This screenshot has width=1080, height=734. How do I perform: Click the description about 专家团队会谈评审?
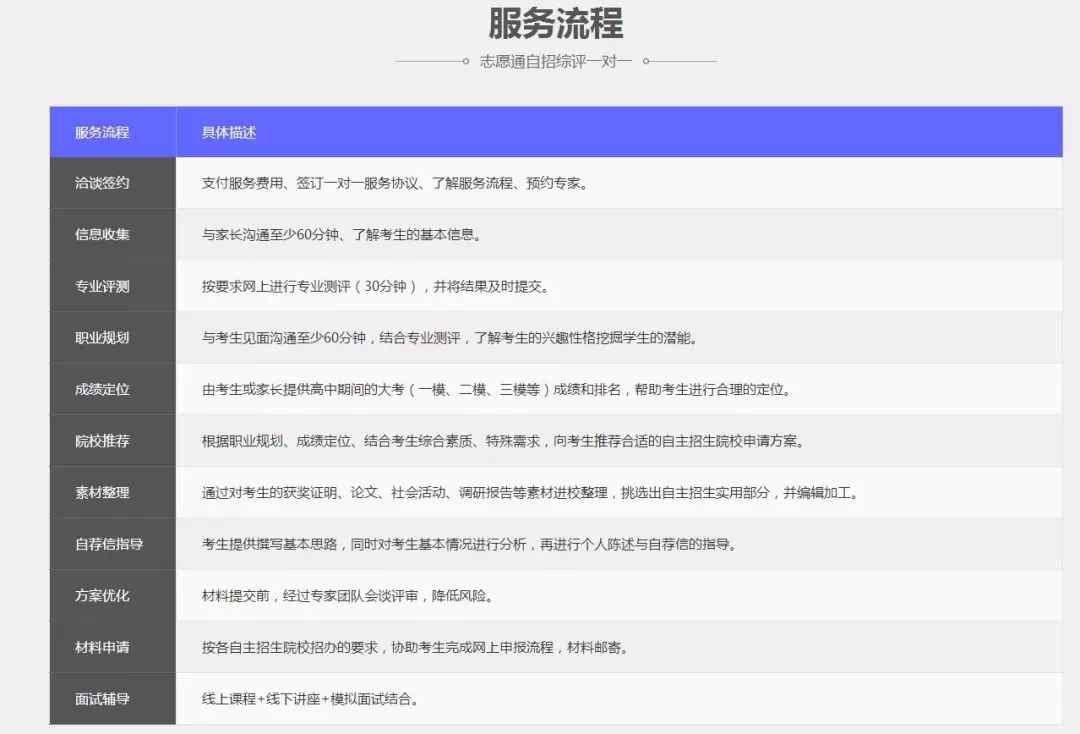click(x=347, y=595)
